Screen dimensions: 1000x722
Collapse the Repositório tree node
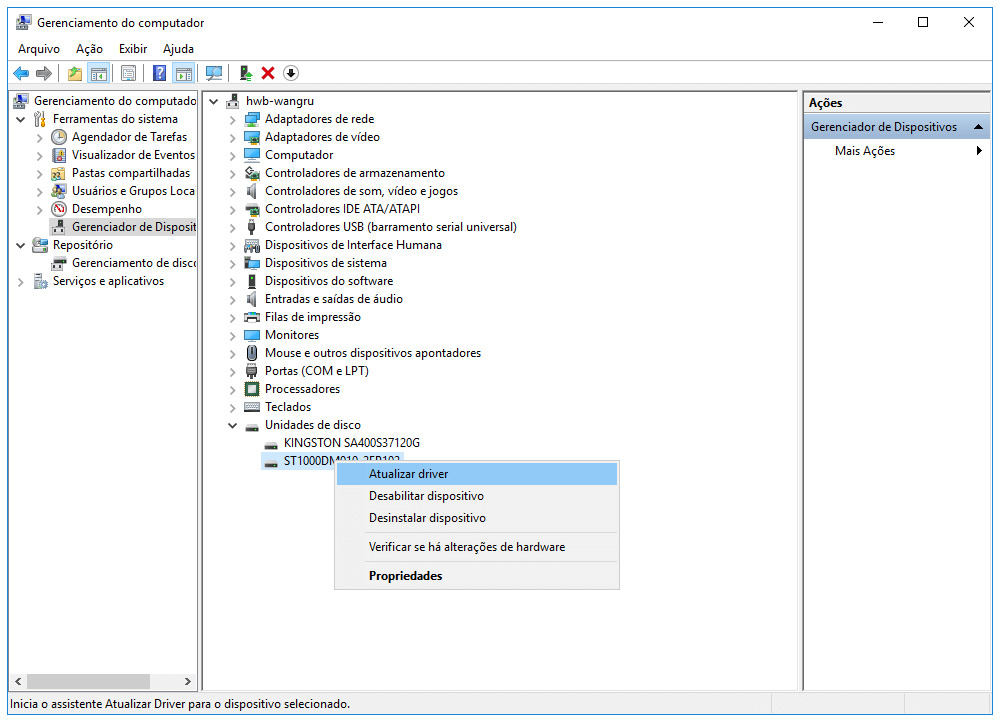20,245
